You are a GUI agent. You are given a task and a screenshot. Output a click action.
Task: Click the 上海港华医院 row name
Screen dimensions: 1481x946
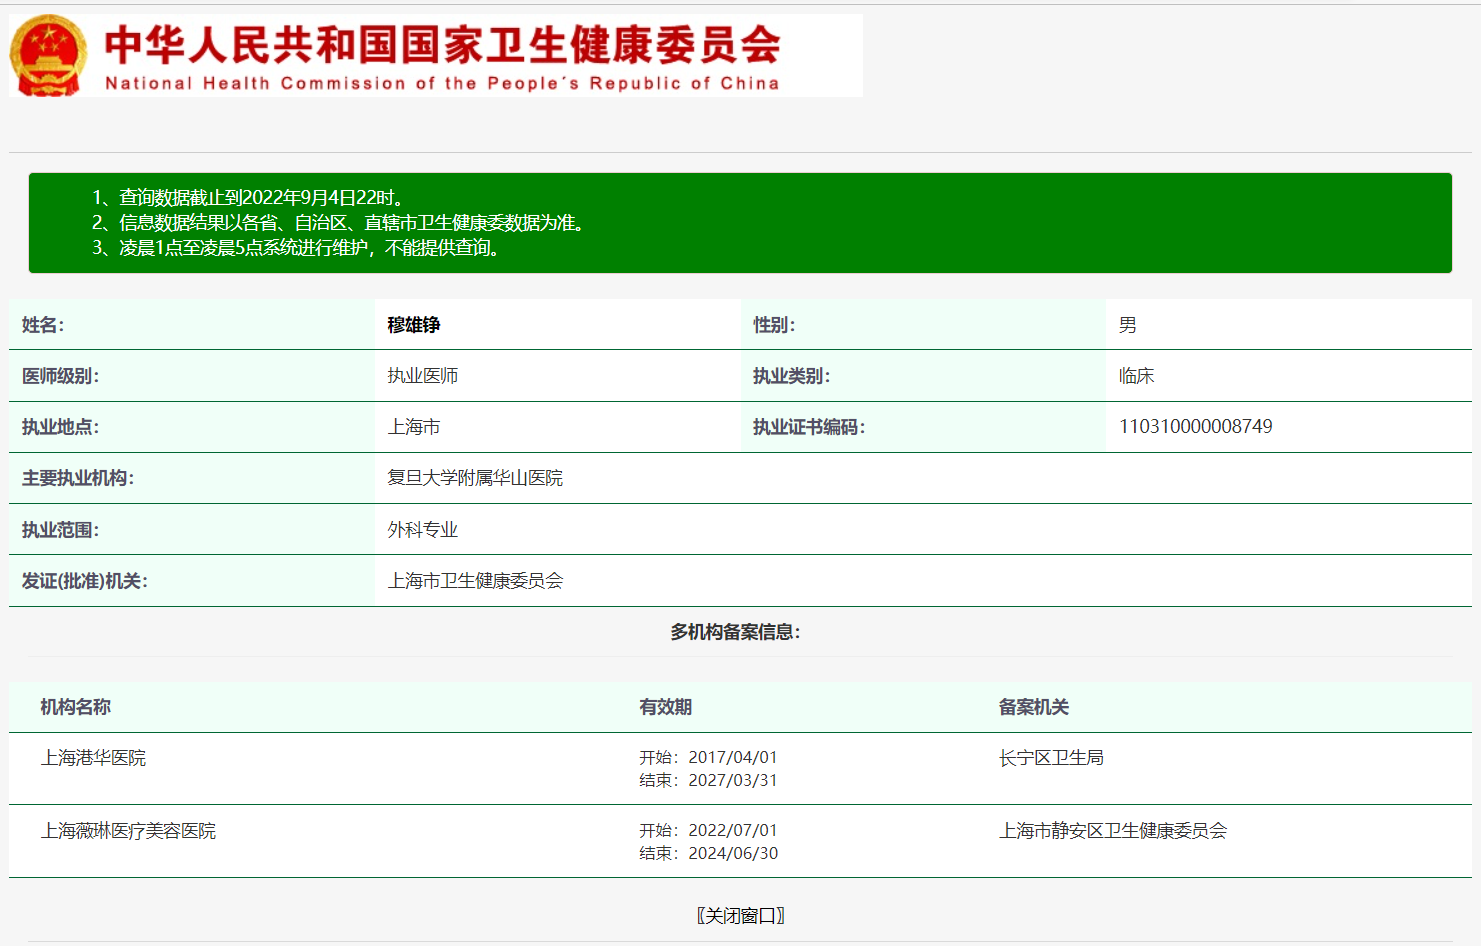93,758
